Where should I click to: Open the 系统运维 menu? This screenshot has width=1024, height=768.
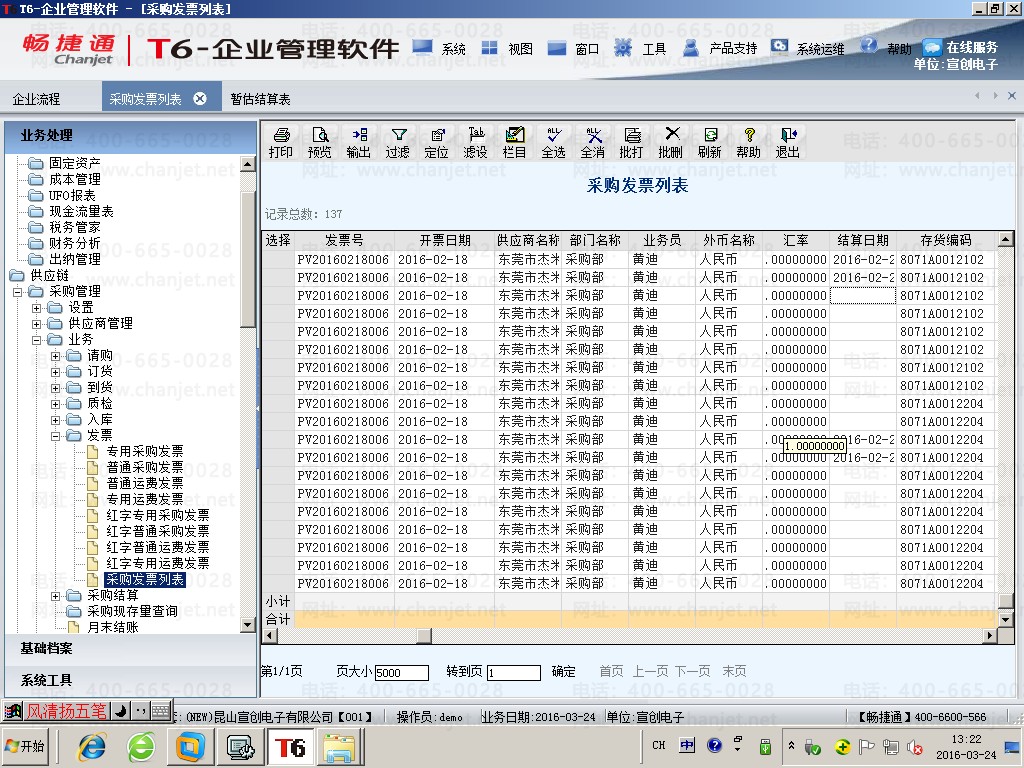(808, 48)
